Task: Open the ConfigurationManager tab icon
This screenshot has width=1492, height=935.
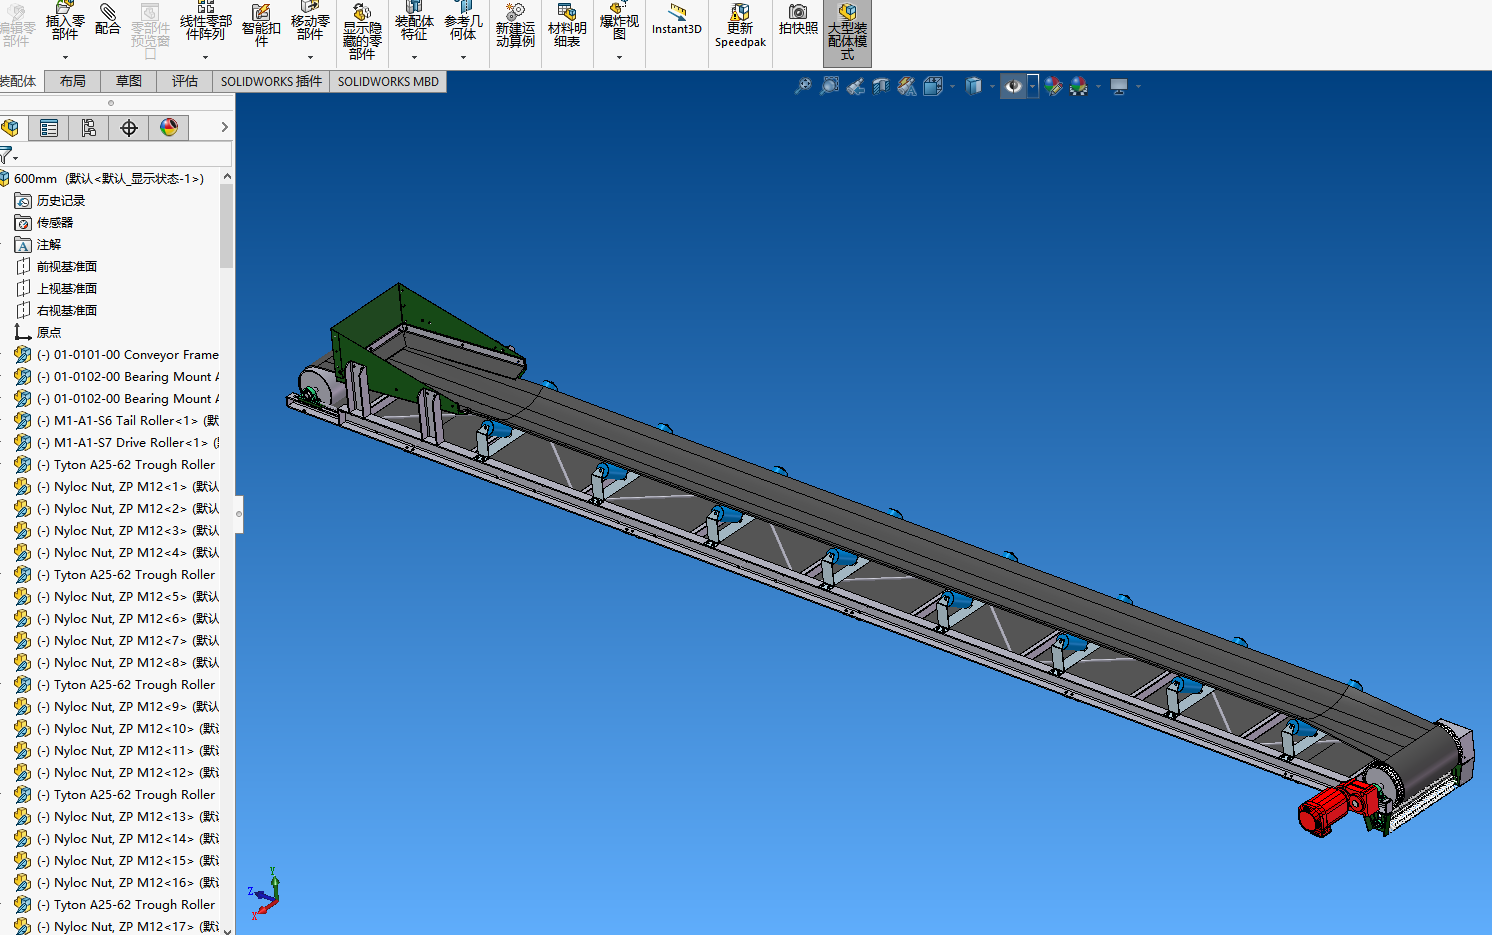Action: [x=89, y=127]
